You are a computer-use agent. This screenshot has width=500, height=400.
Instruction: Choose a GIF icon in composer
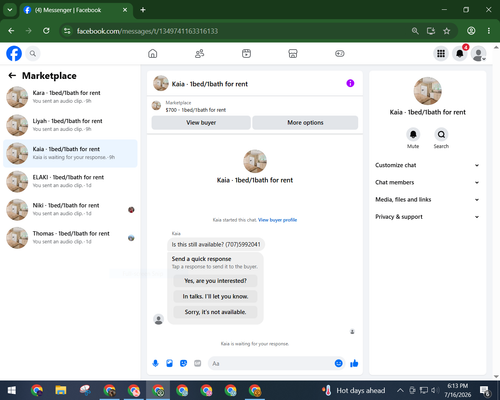click(198, 363)
